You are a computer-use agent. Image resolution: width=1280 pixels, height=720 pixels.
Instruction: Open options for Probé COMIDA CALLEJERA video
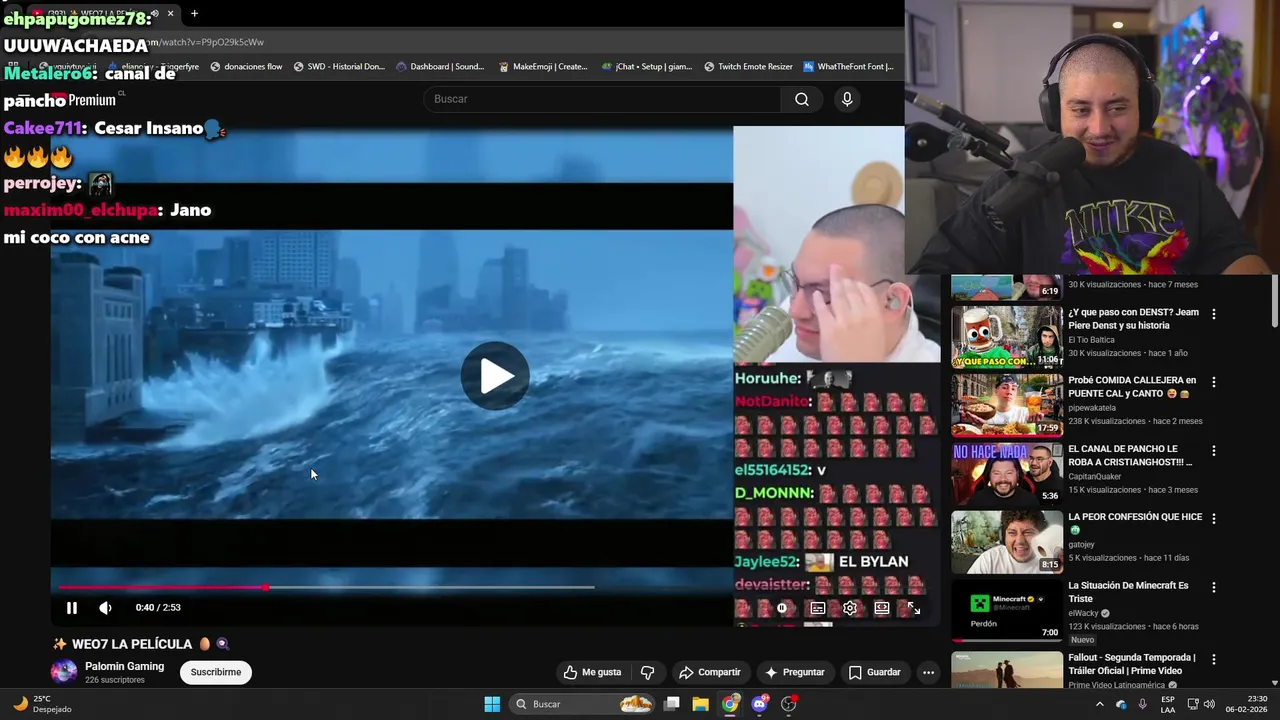point(1214,382)
